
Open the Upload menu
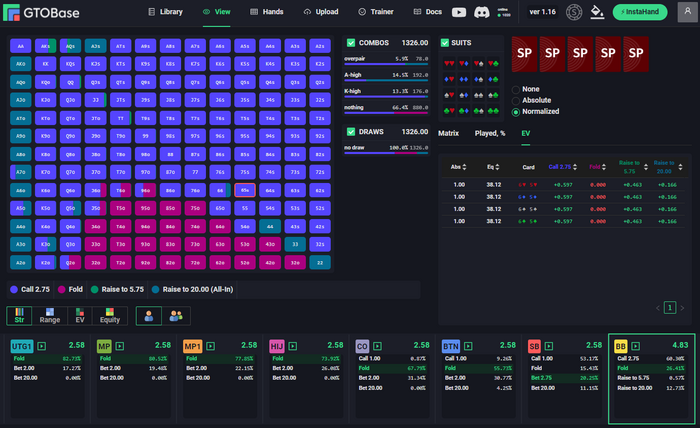(321, 12)
